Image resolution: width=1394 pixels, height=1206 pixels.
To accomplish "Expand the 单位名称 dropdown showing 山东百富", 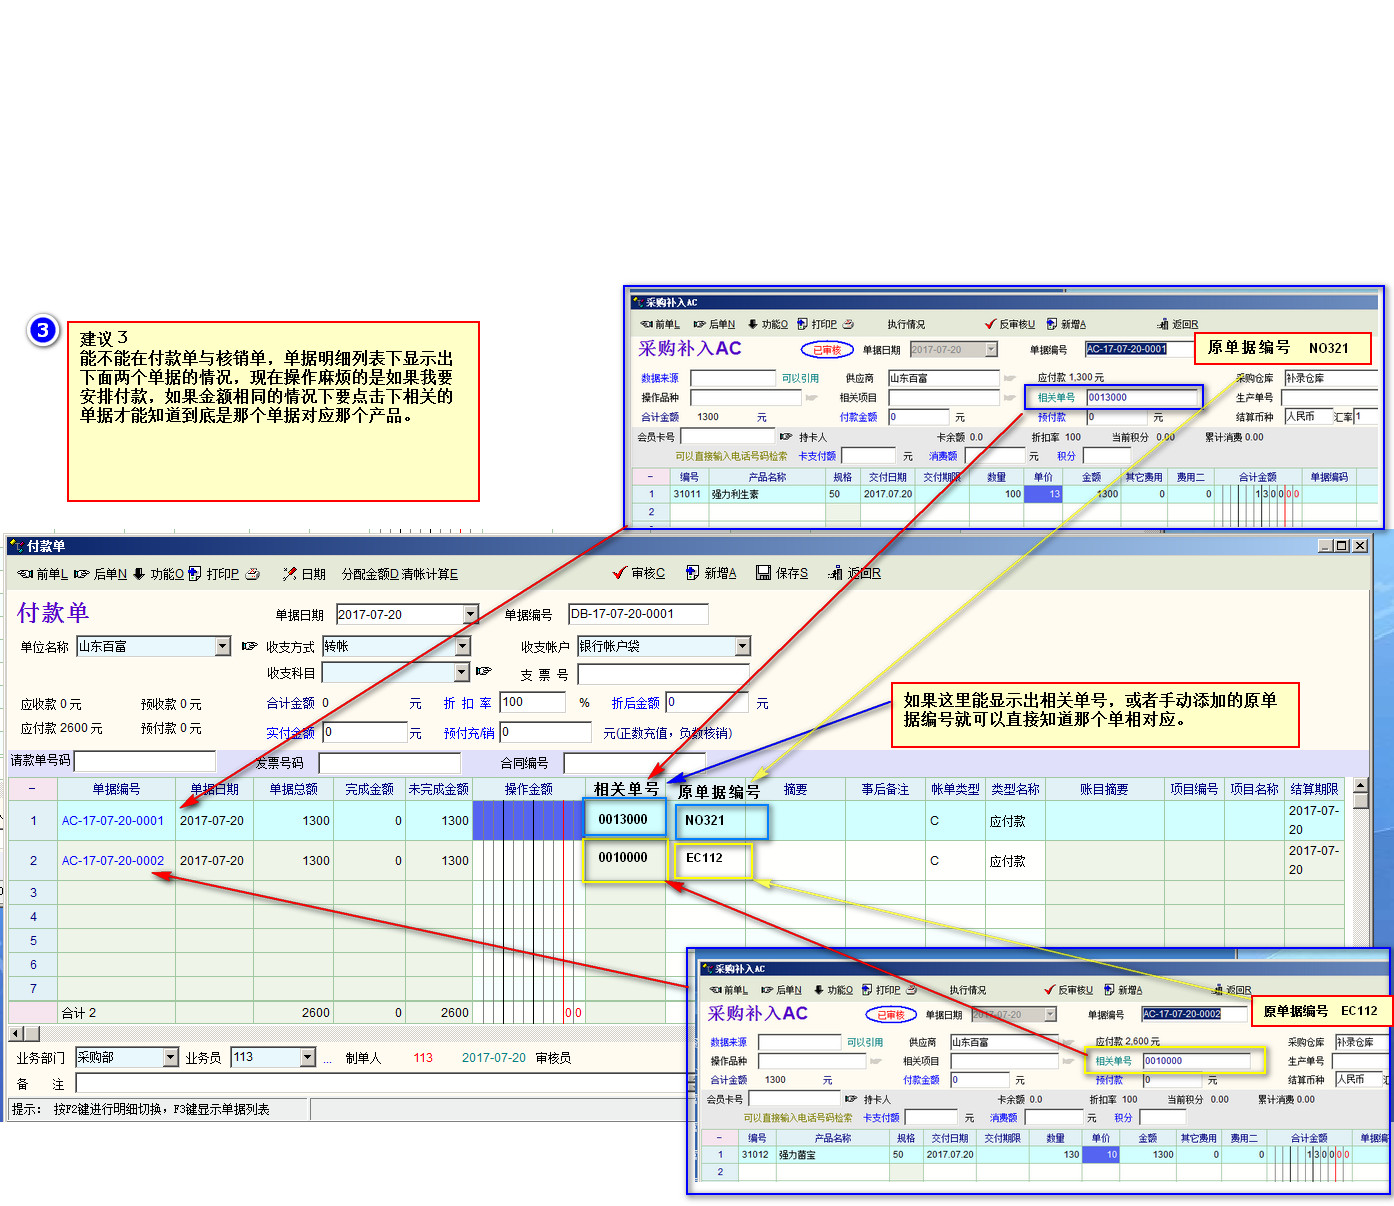I will pyautogui.click(x=223, y=647).
